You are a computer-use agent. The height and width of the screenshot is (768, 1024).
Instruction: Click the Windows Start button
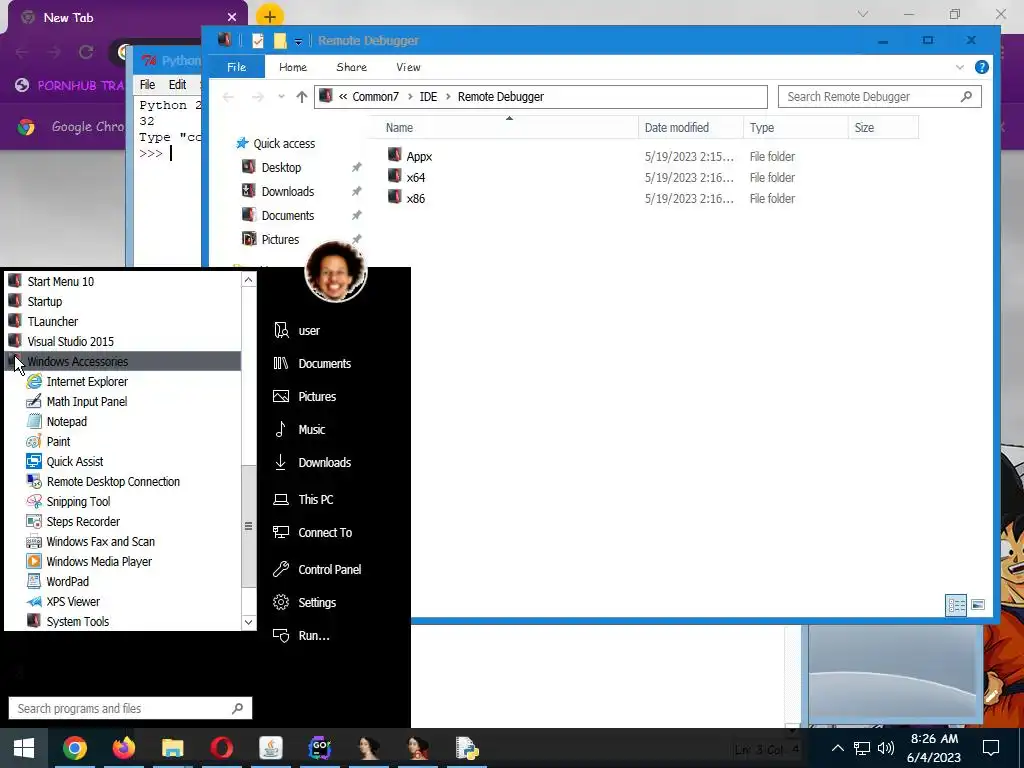pos(24,748)
